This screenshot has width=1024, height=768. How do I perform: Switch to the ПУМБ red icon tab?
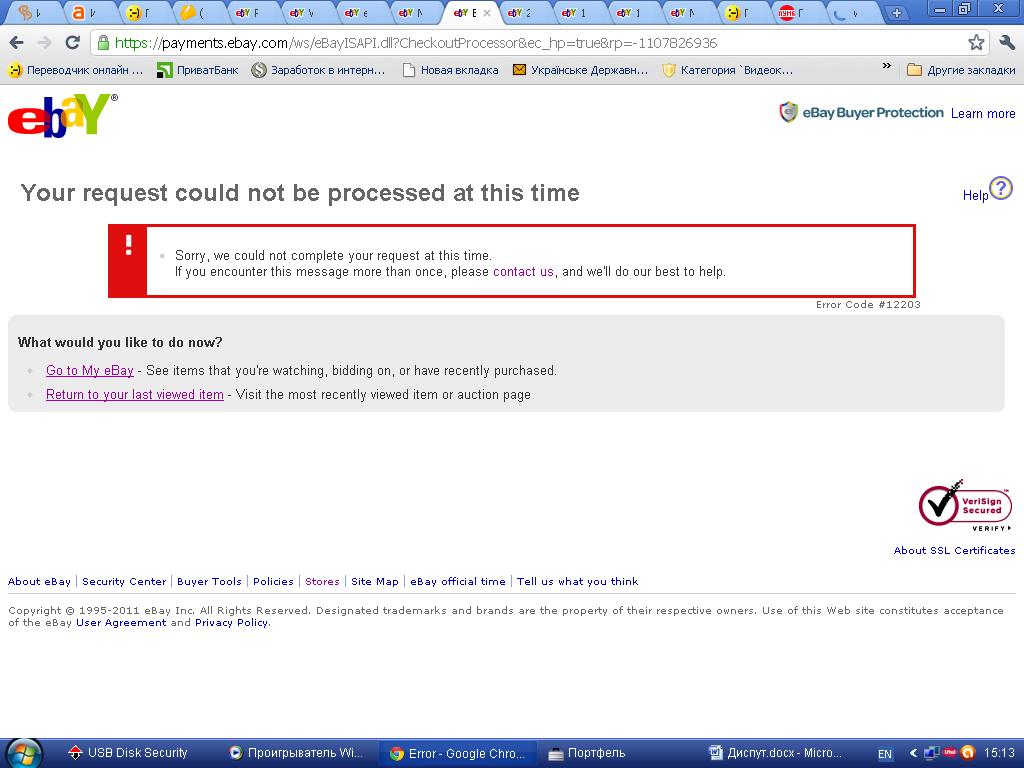click(x=796, y=12)
